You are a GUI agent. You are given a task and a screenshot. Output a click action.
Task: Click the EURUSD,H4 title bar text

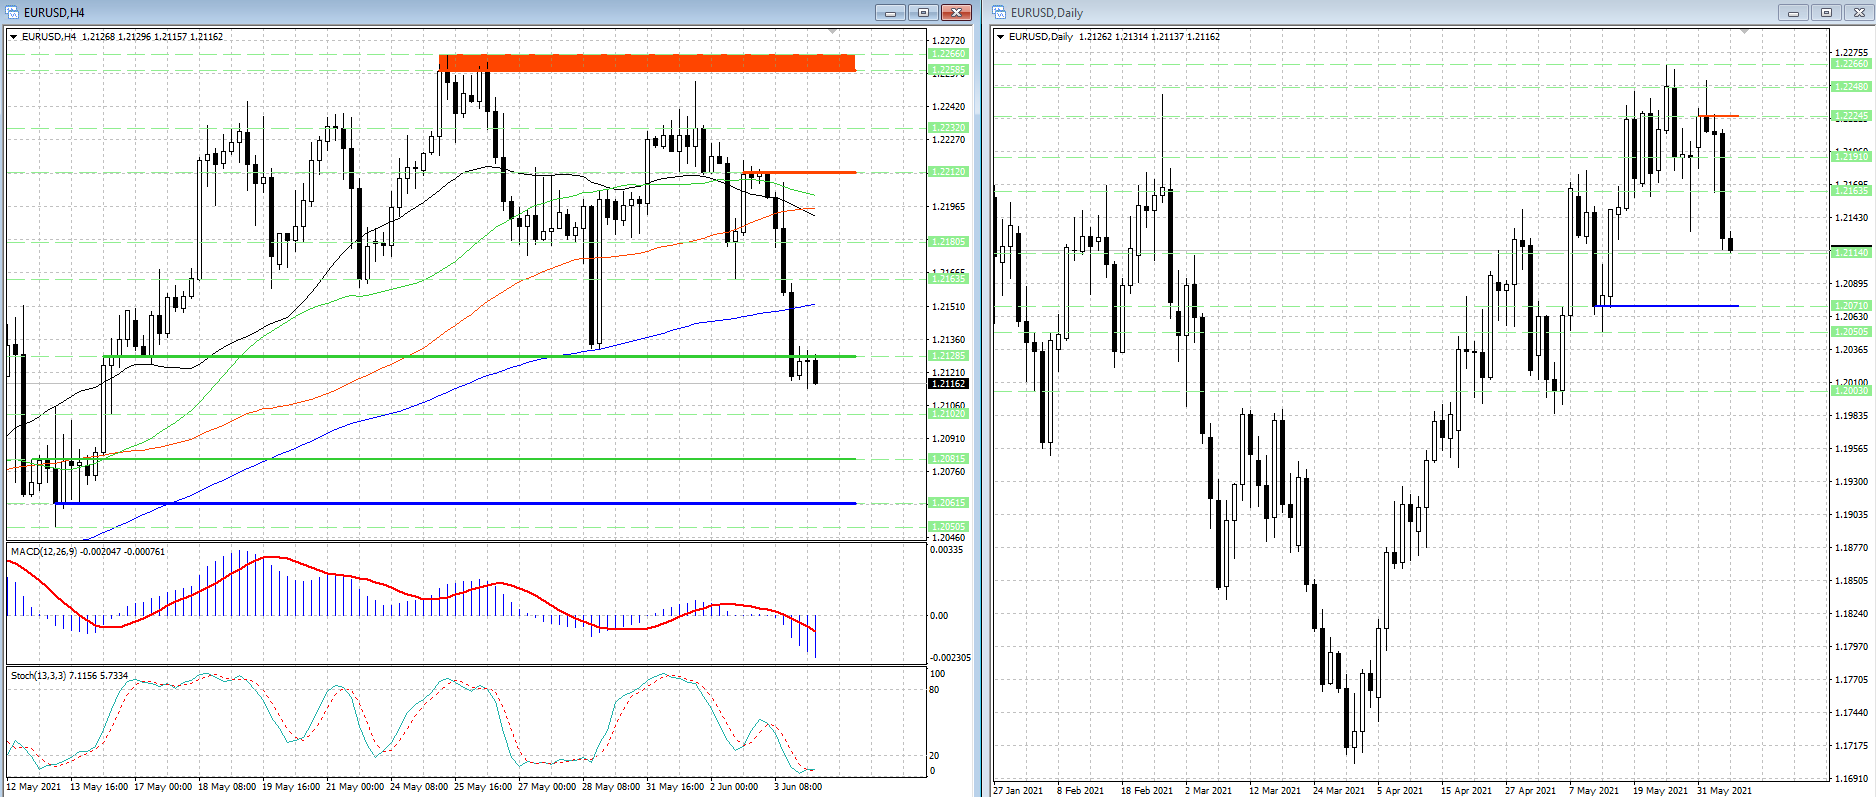coord(54,13)
